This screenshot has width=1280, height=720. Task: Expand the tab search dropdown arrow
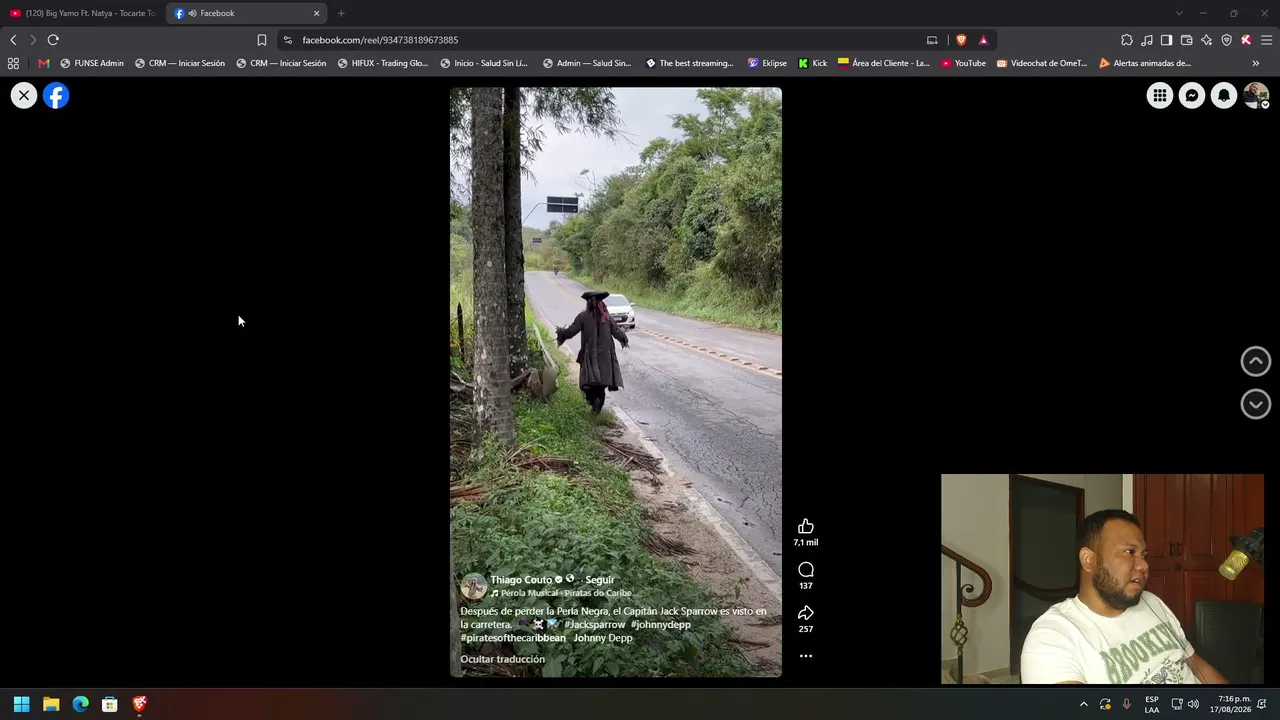pyautogui.click(x=1179, y=13)
